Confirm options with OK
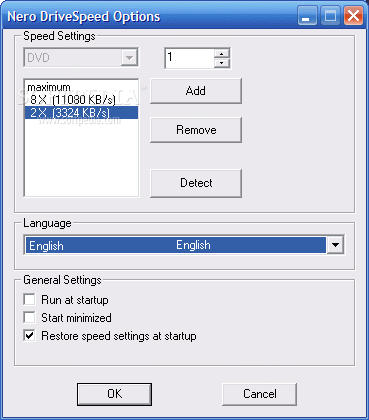Screen dimensions: 369x420 click(114, 394)
